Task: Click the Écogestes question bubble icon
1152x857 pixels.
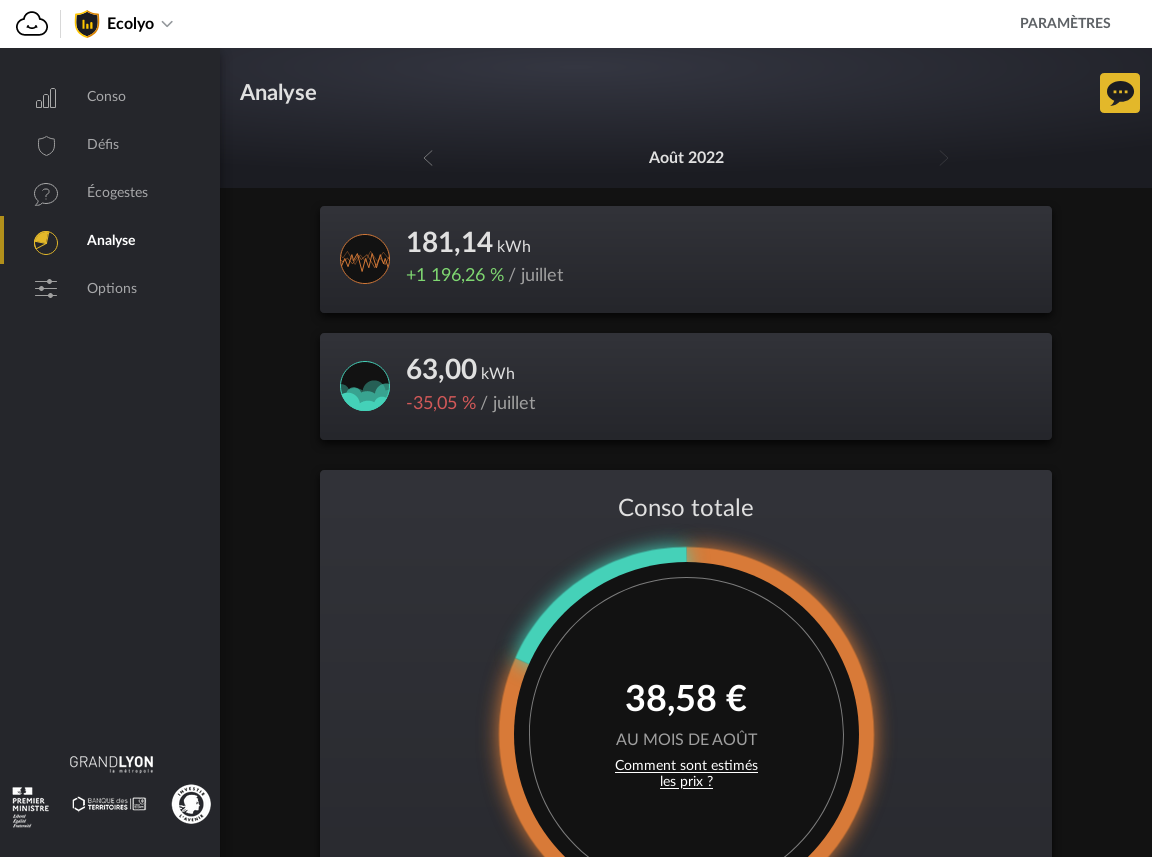Action: coord(46,194)
